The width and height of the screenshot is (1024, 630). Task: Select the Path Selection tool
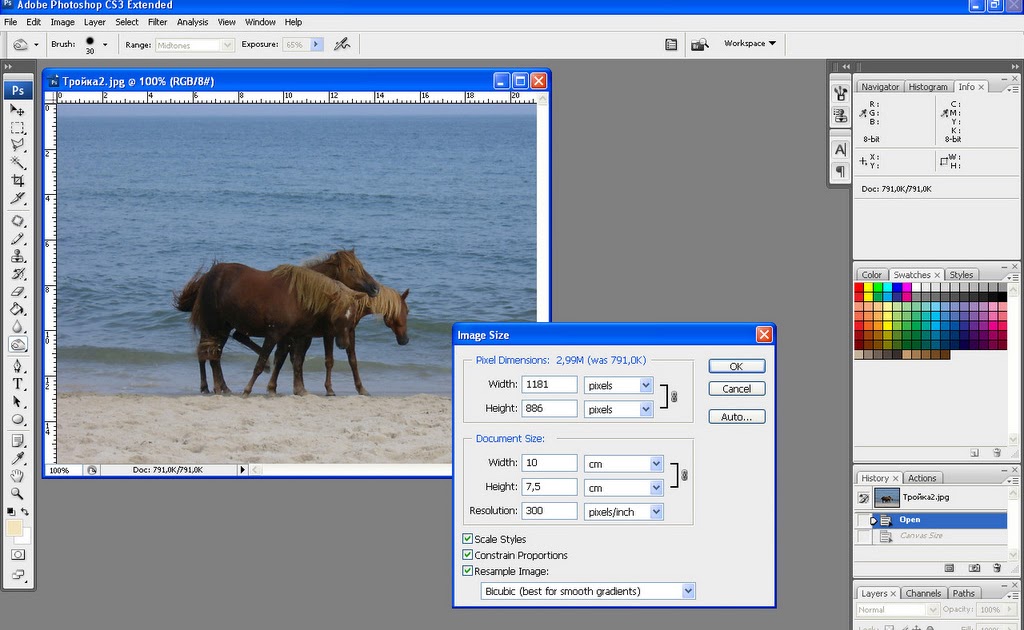[x=18, y=402]
